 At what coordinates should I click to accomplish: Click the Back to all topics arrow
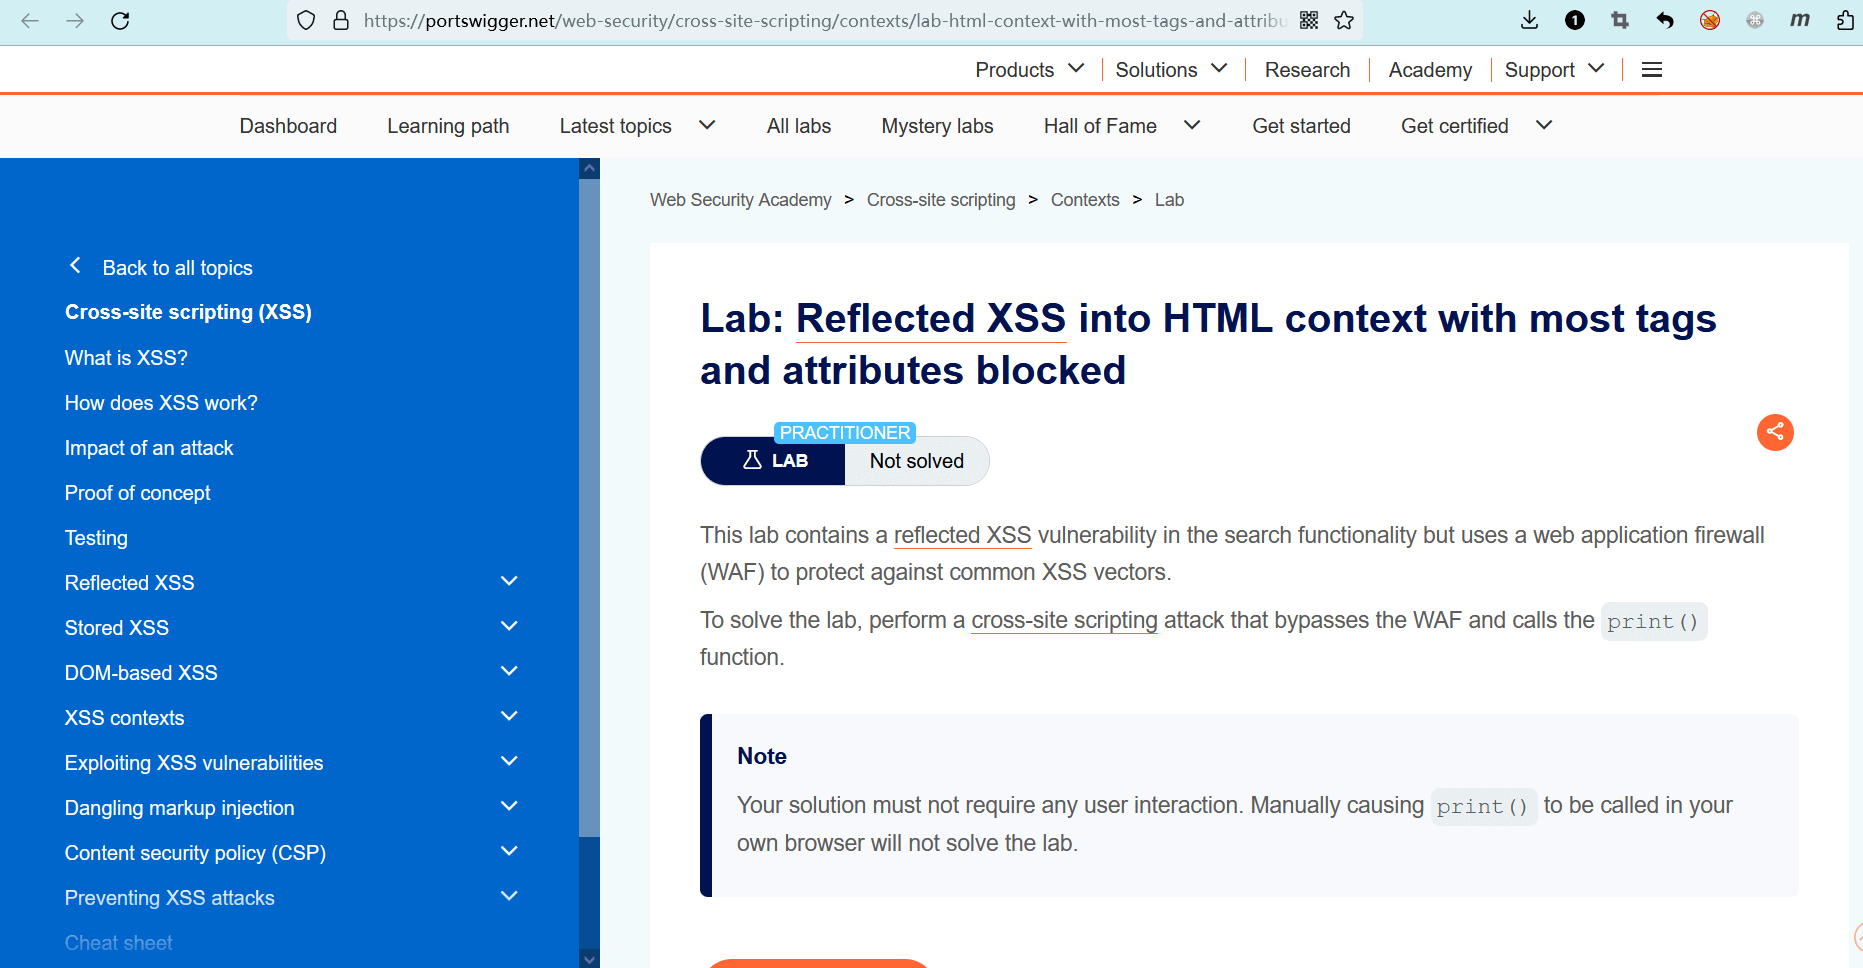tap(75, 266)
